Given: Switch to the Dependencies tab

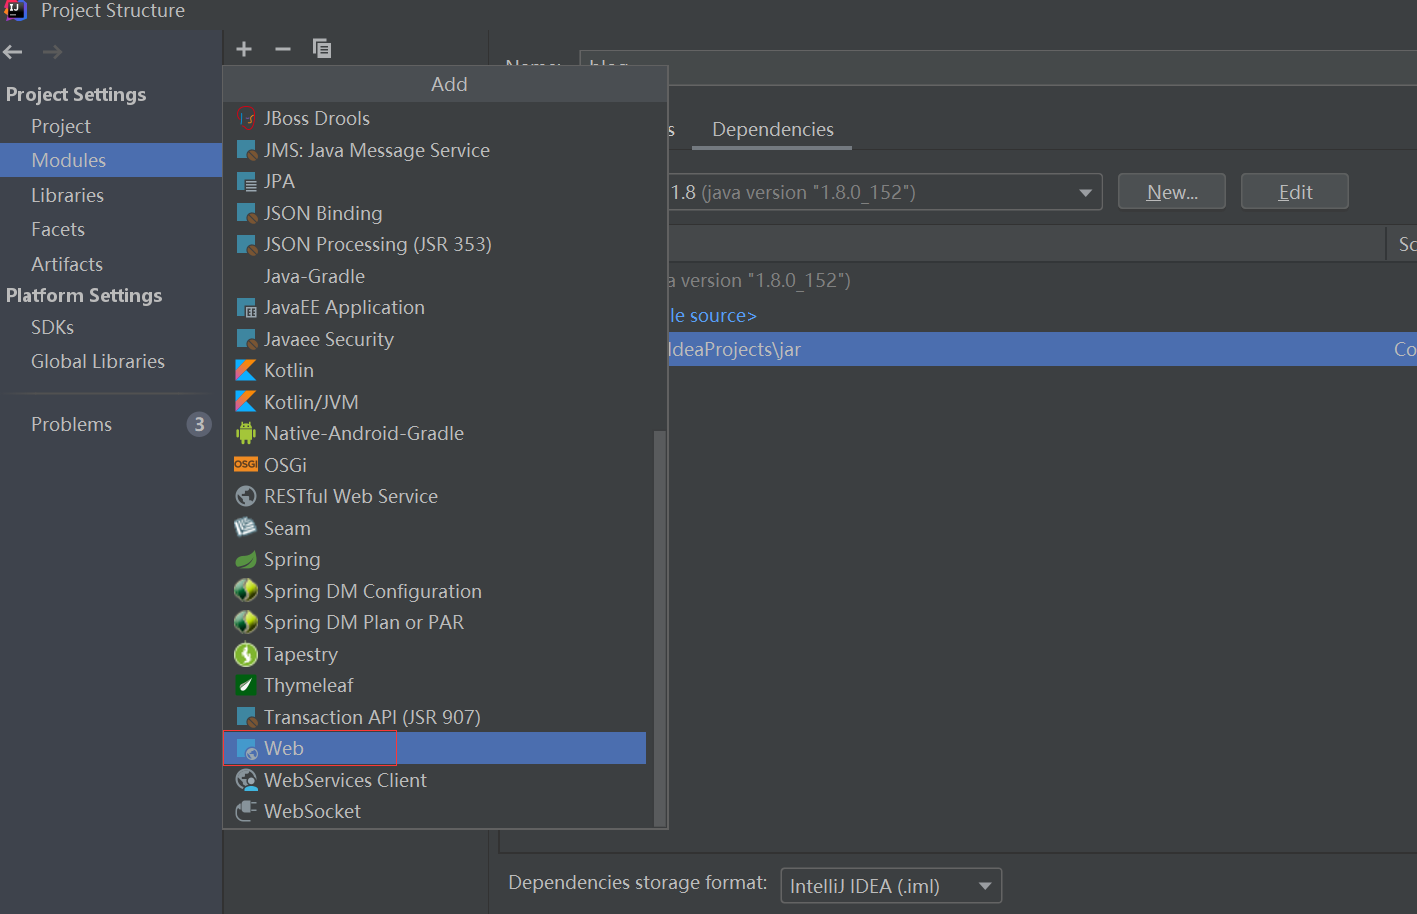Looking at the screenshot, I should (772, 129).
